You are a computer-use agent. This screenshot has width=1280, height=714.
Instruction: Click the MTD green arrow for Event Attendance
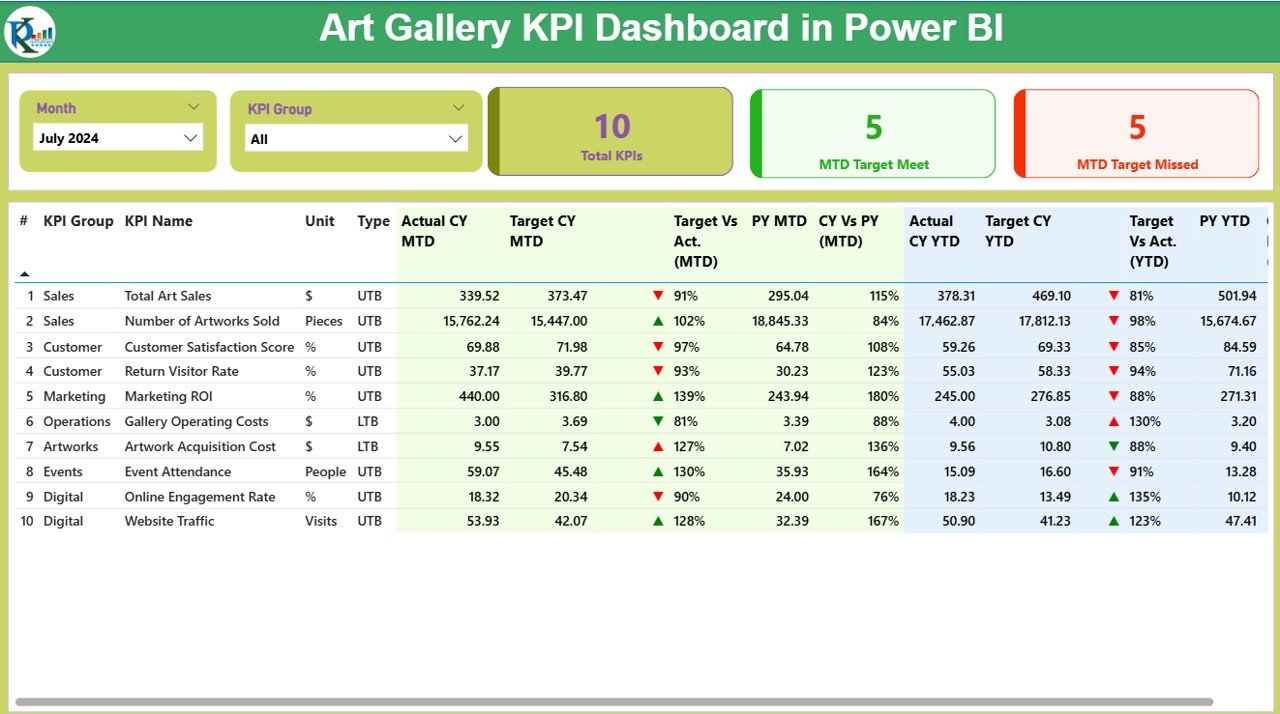coord(658,471)
